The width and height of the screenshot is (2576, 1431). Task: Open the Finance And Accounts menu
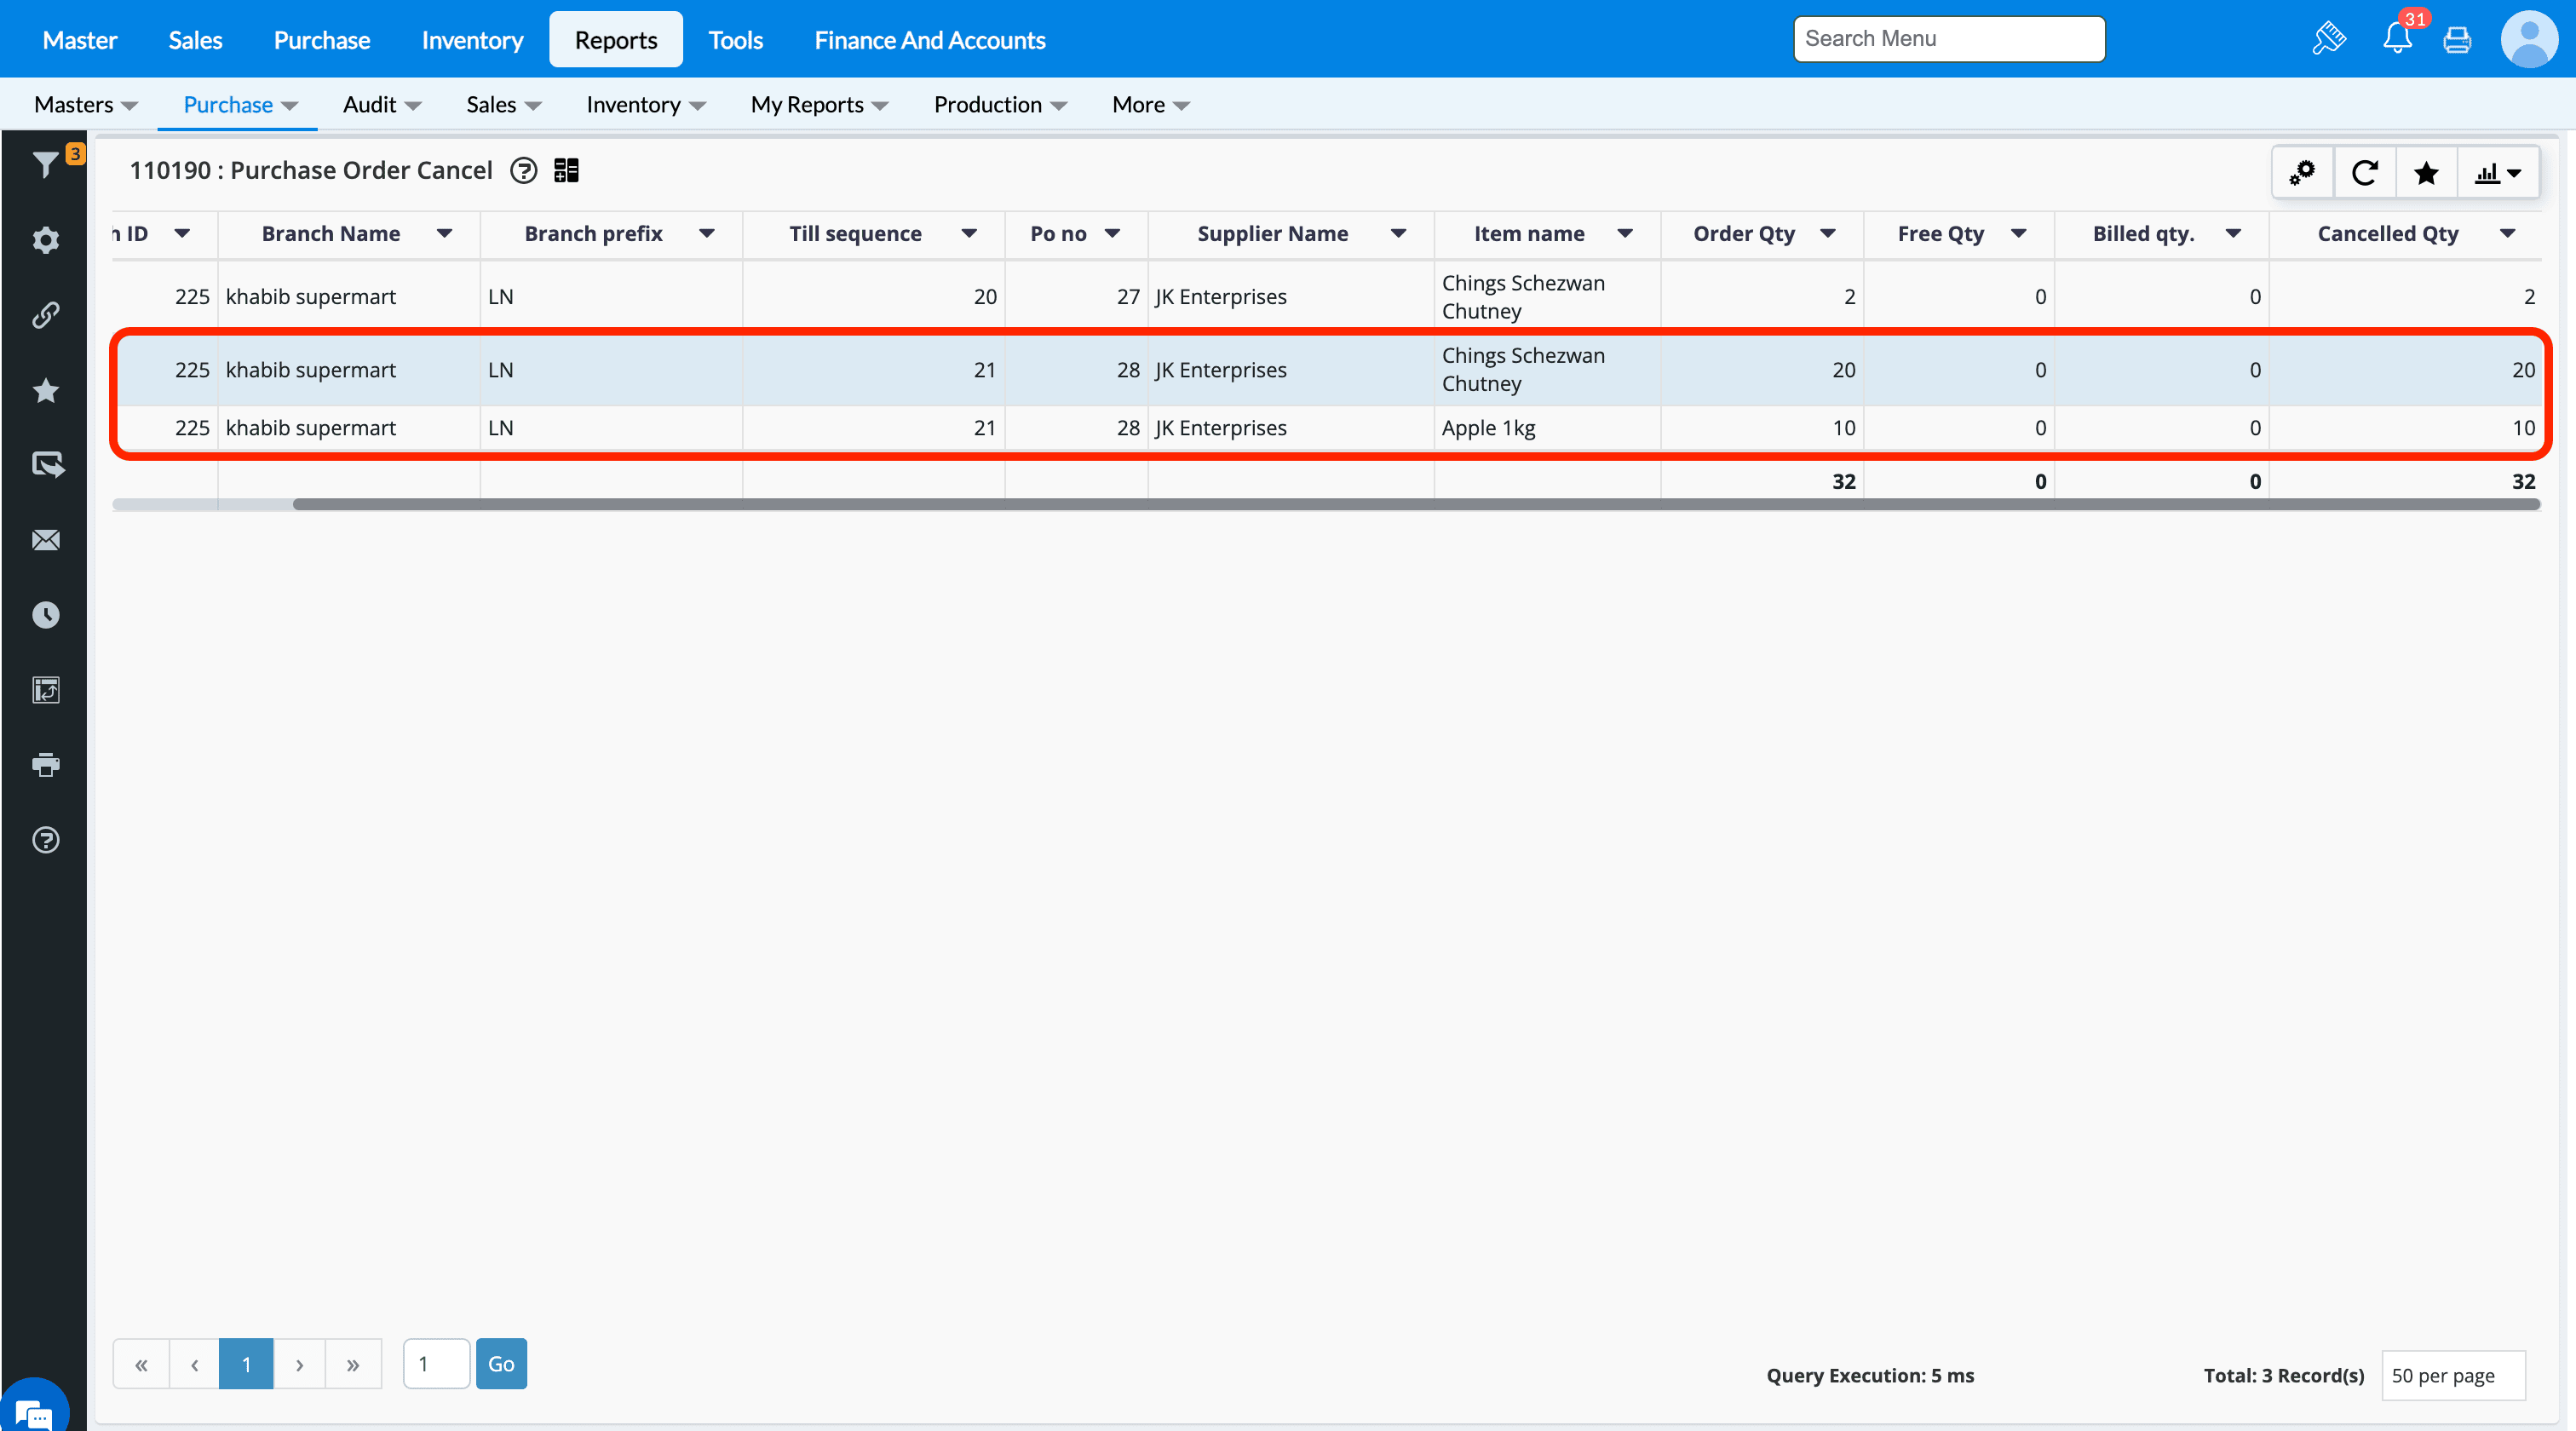click(x=929, y=40)
